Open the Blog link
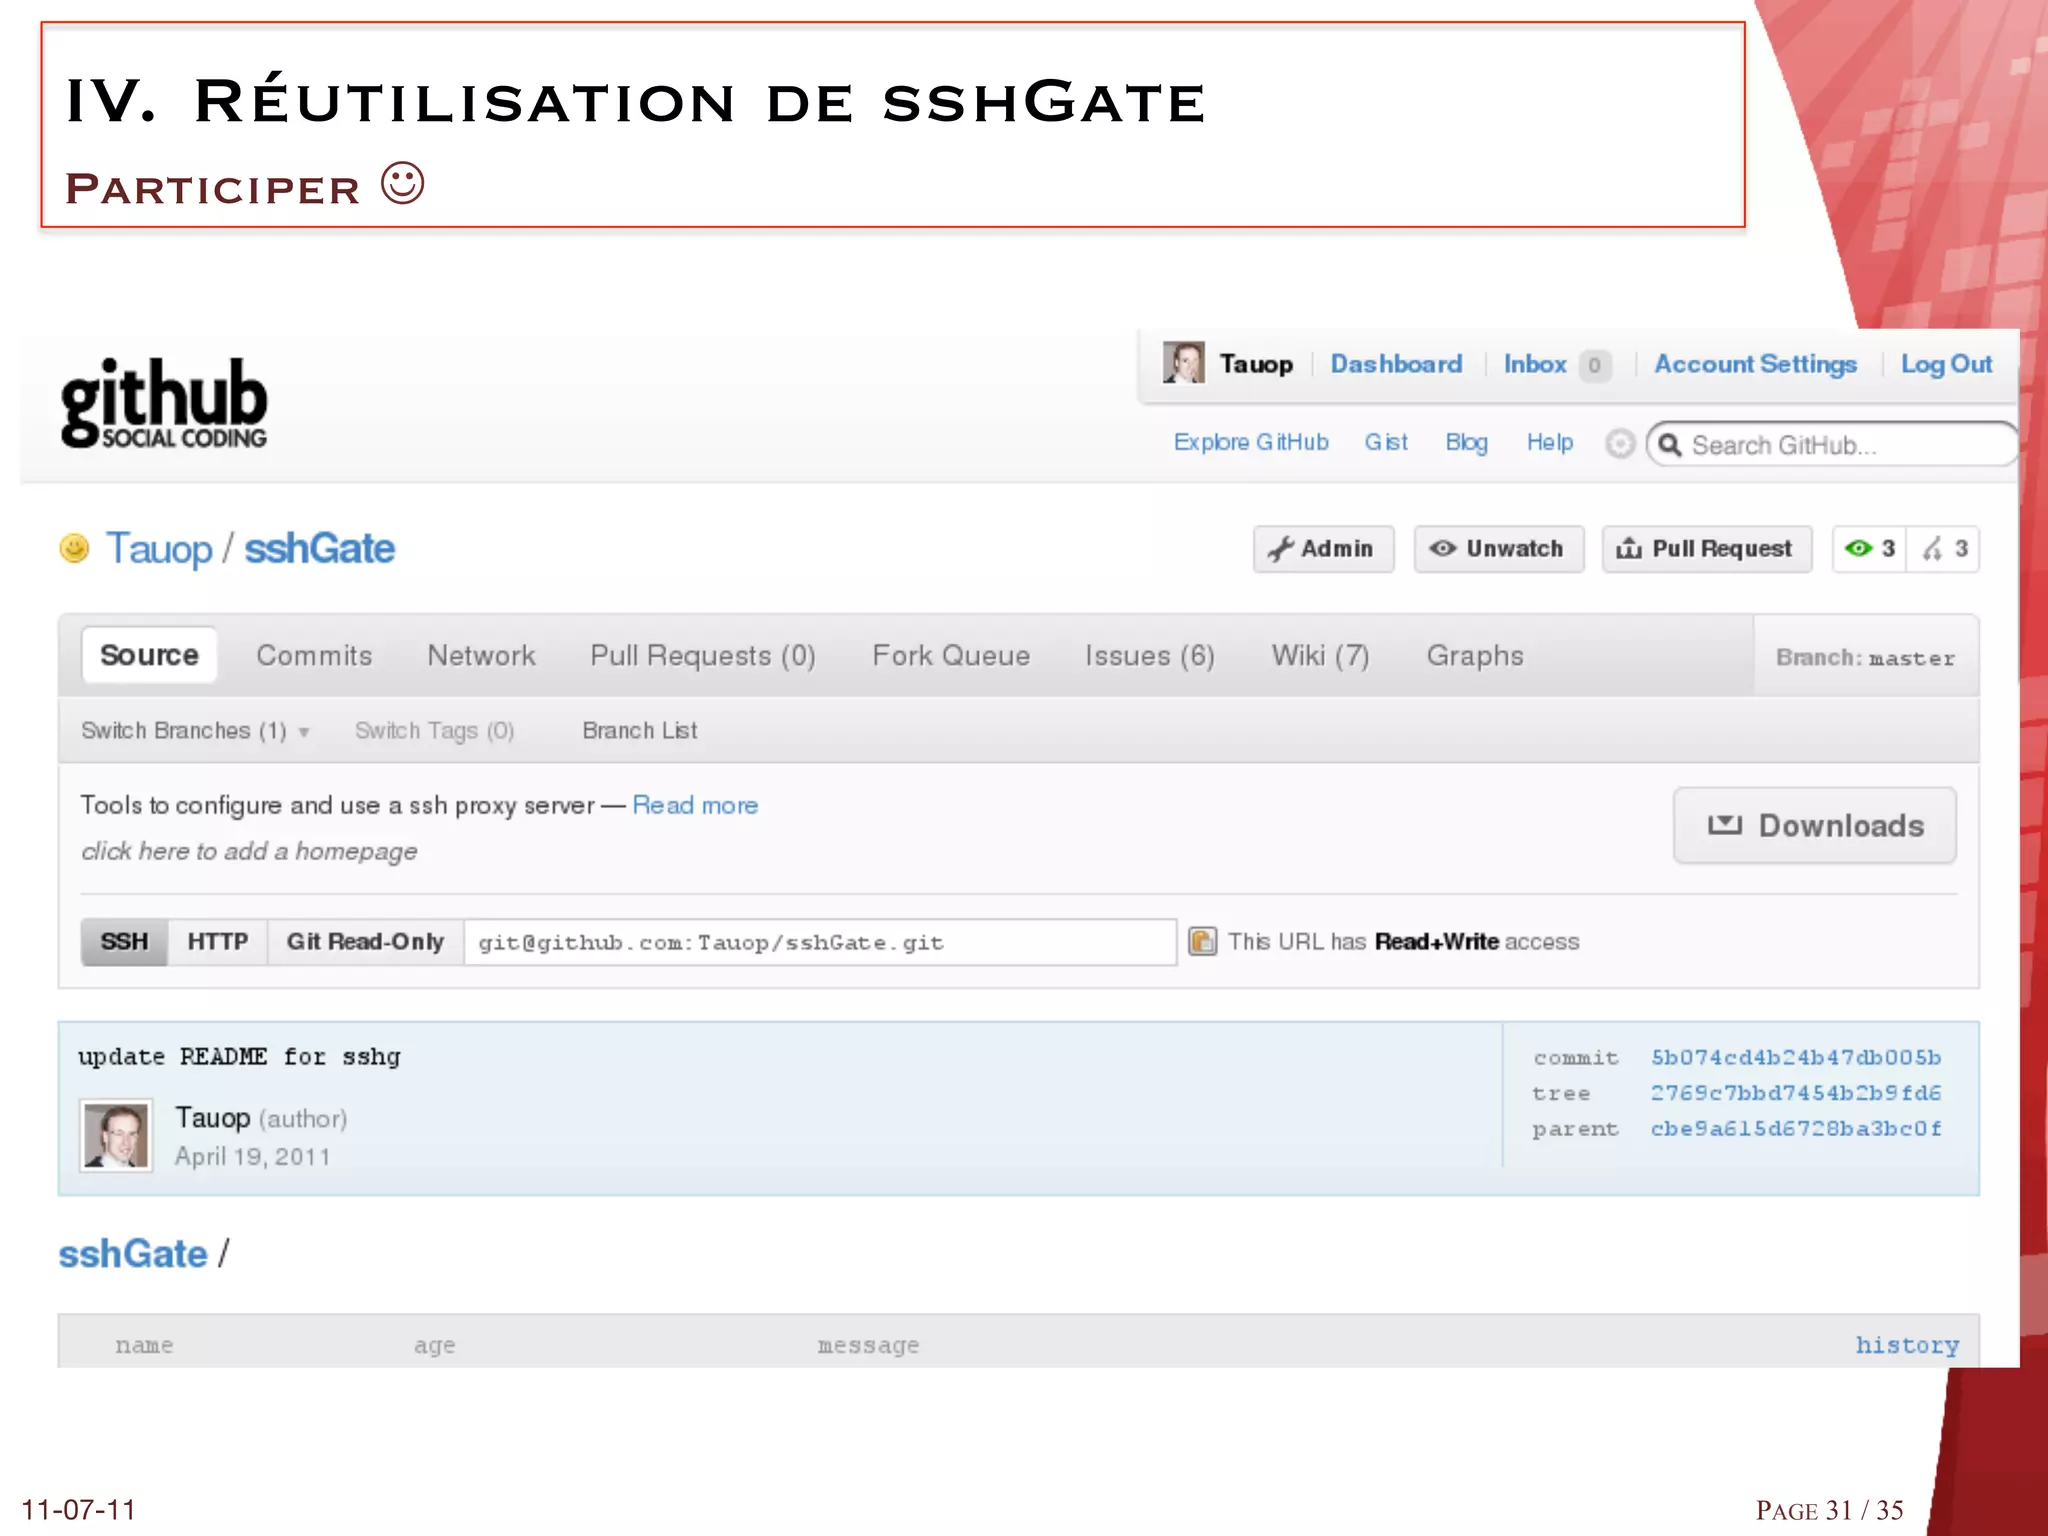2048x1536 pixels. (x=1466, y=442)
